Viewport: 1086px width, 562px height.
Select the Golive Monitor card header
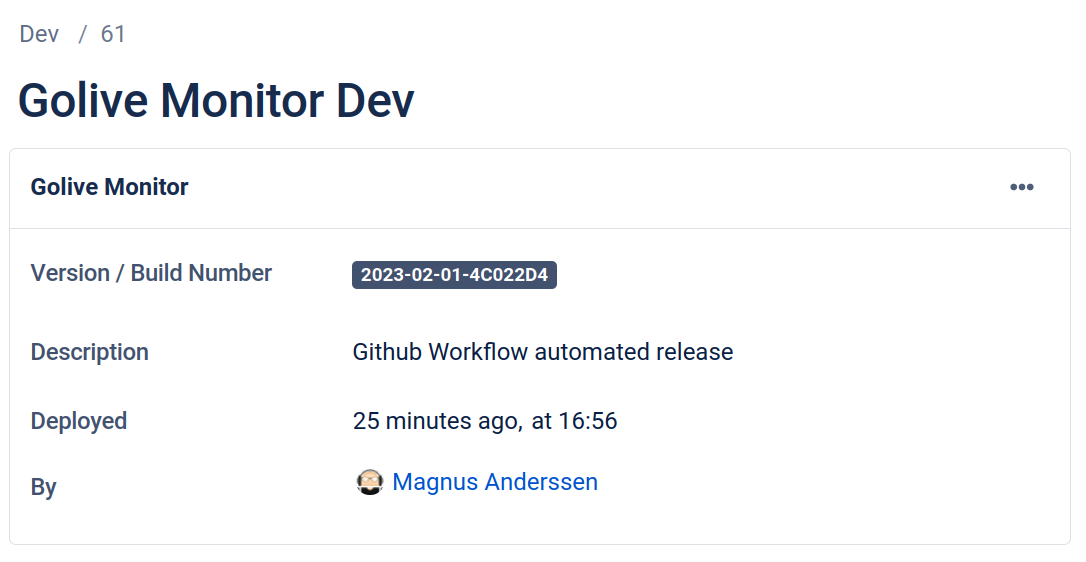(x=110, y=187)
